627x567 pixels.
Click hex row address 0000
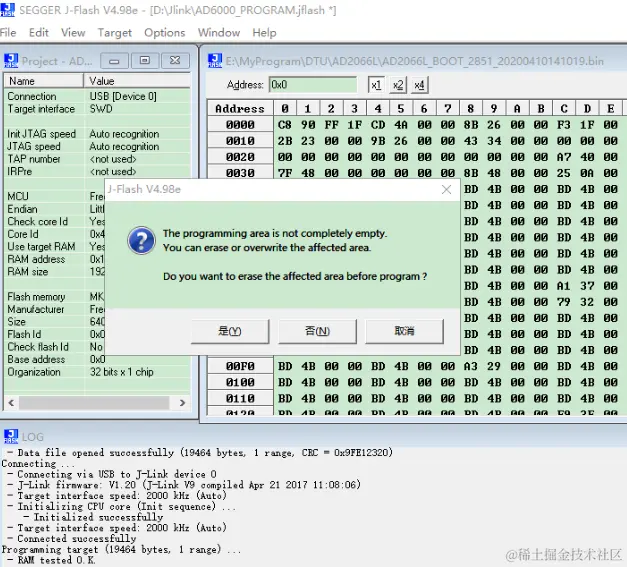point(240,125)
